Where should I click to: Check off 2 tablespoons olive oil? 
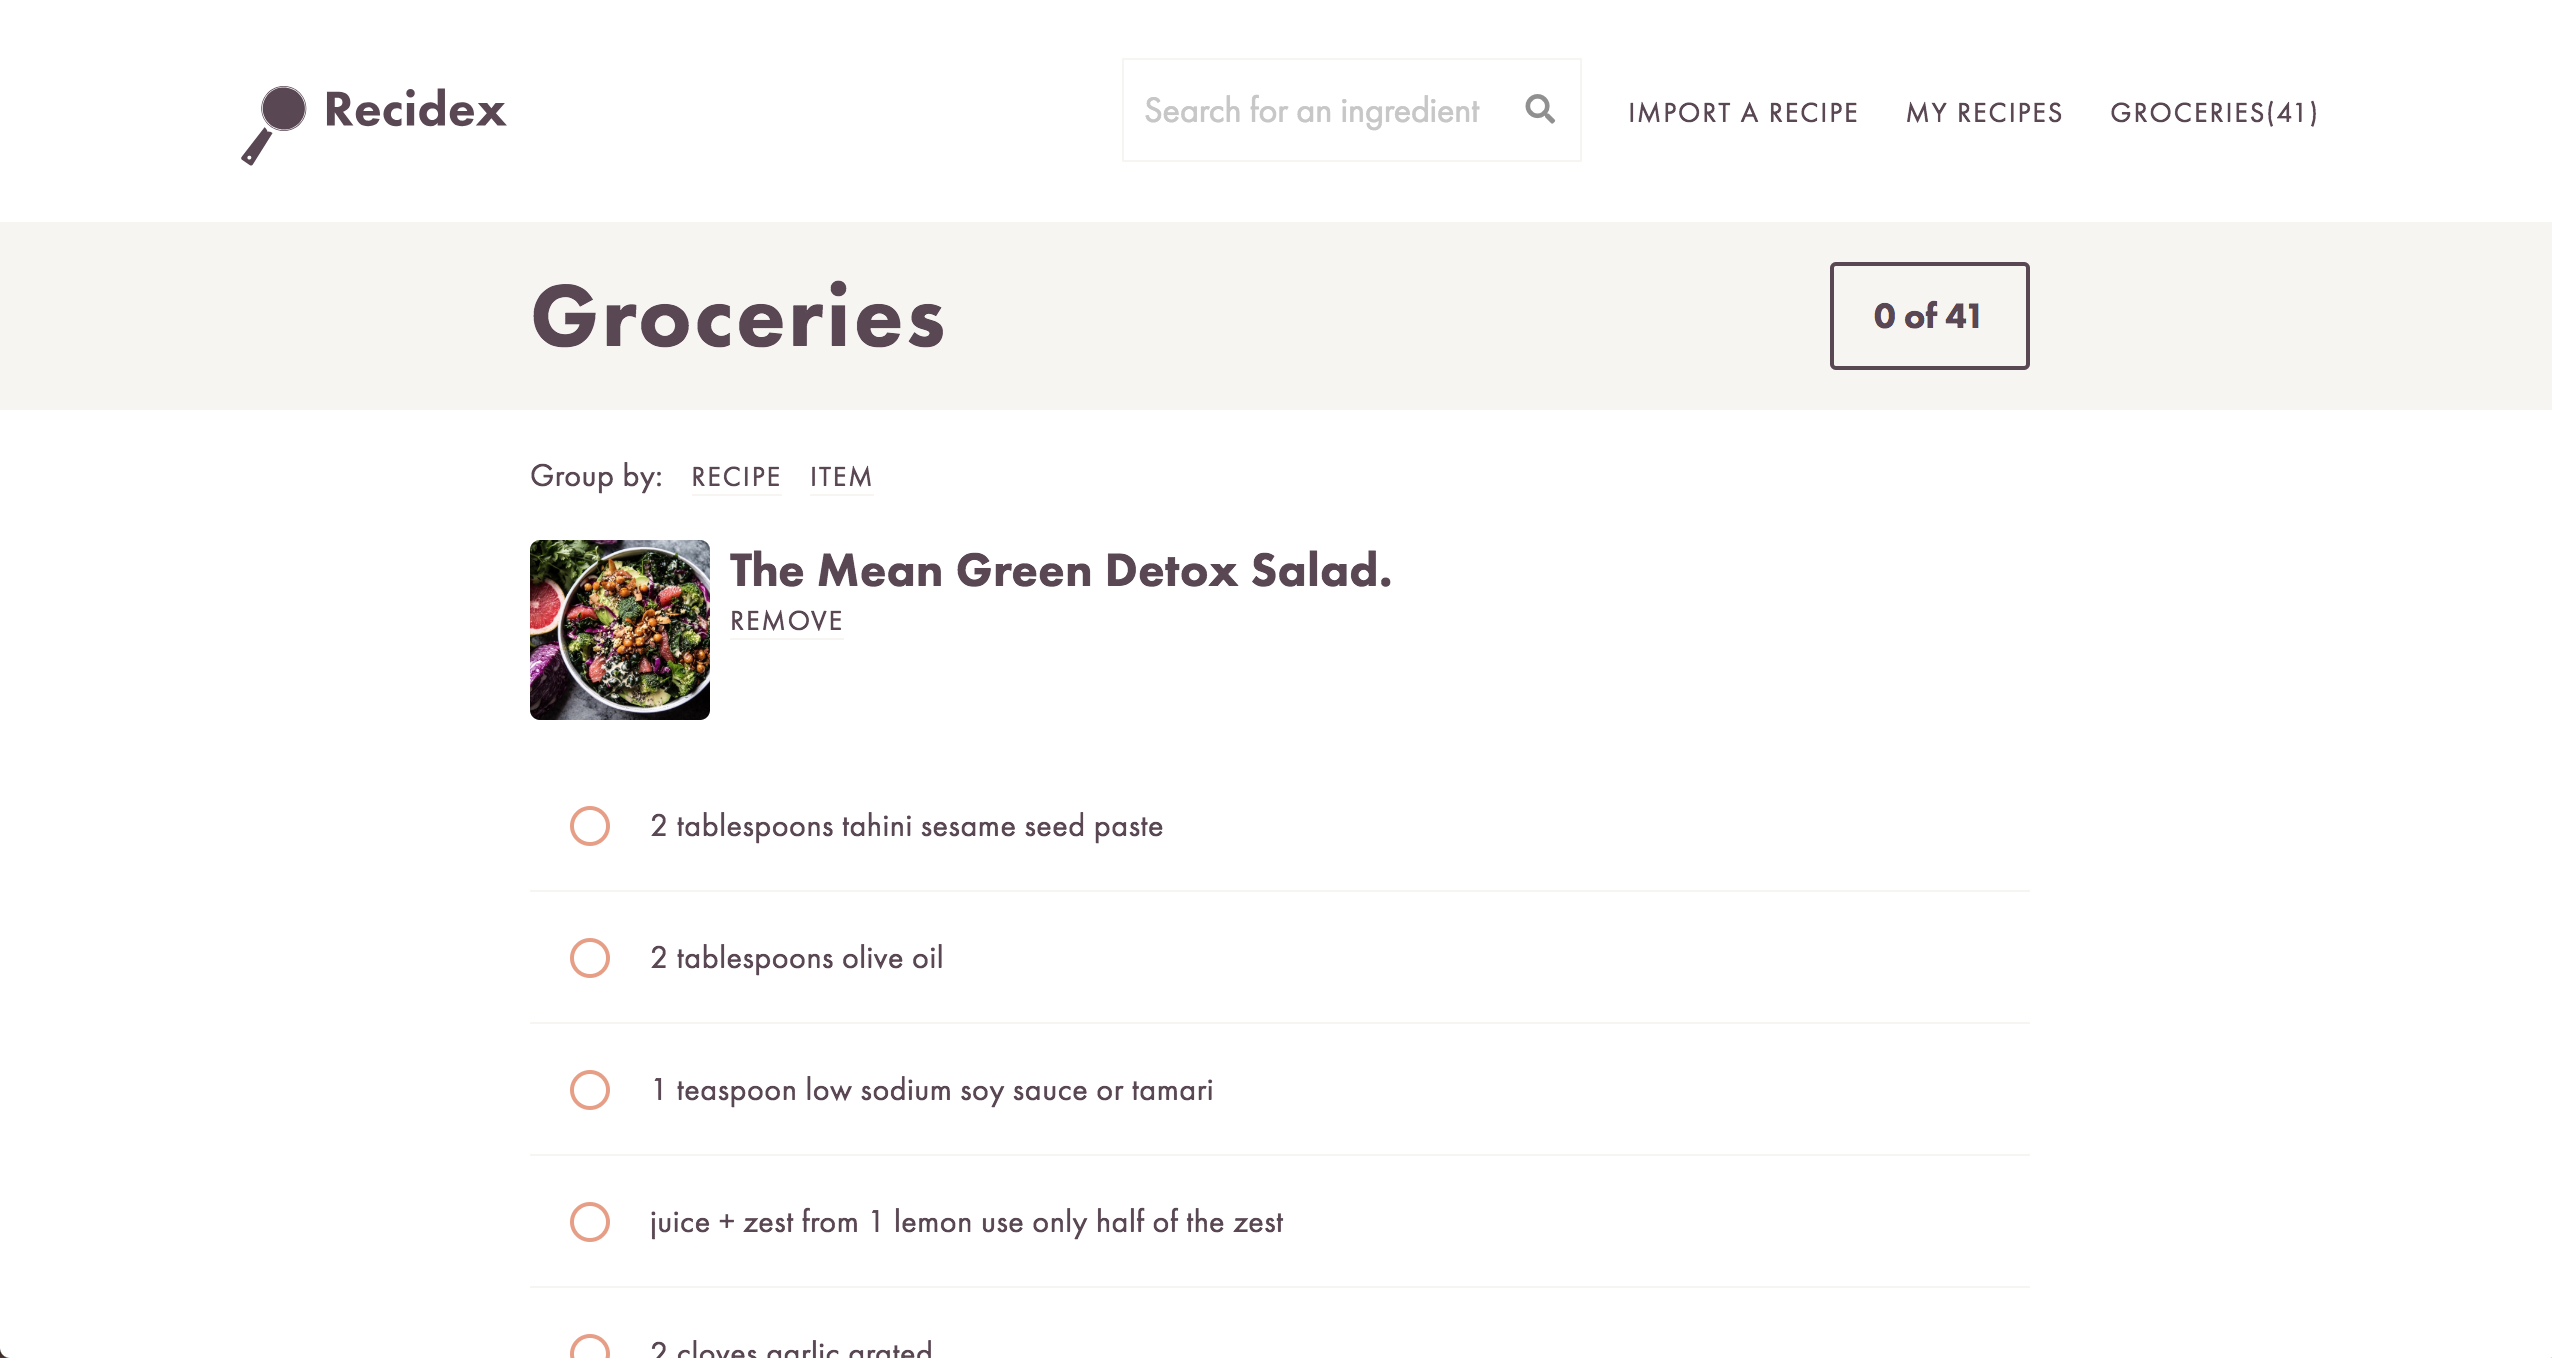coord(590,958)
